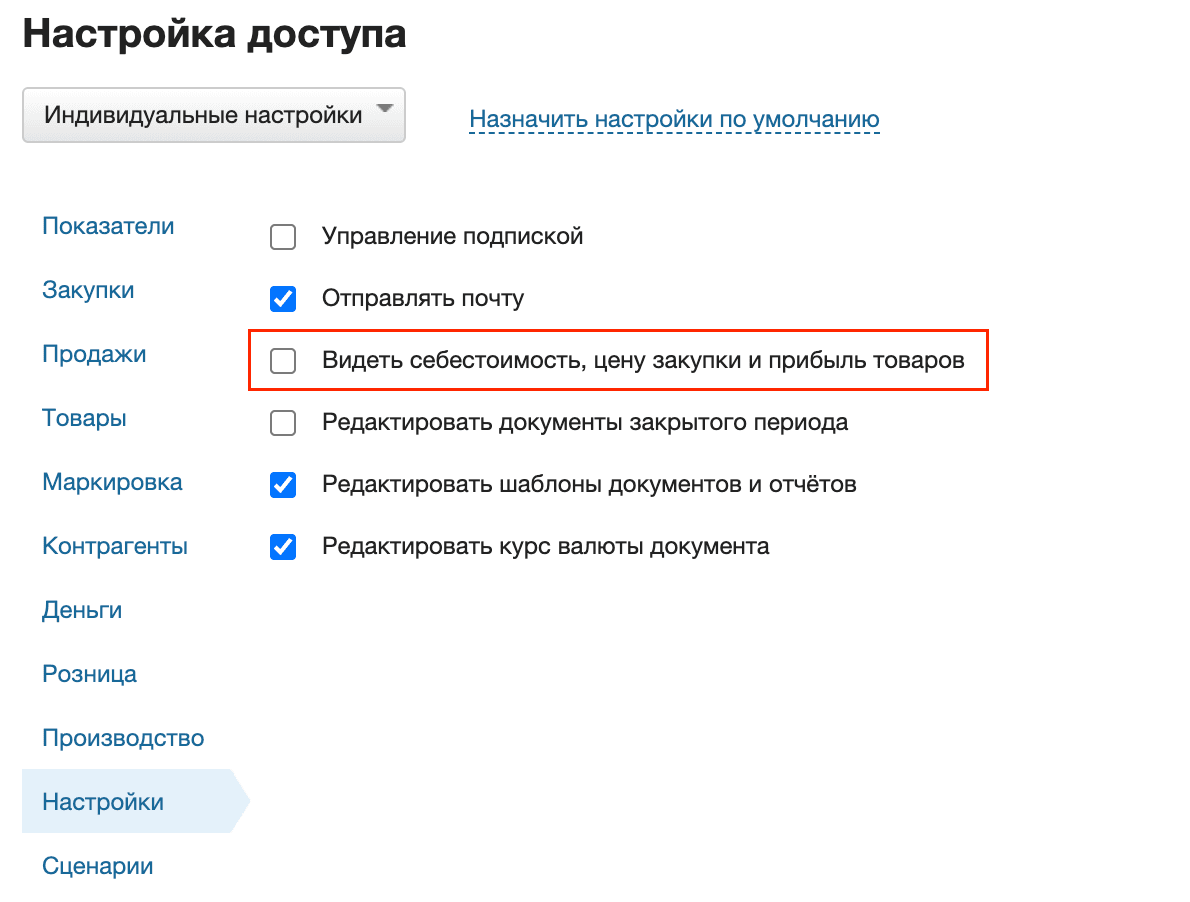Enable 'Видеть себестоимость, цену закупки и прибыль товаров'
The width and height of the screenshot is (1190, 902).
tap(283, 360)
